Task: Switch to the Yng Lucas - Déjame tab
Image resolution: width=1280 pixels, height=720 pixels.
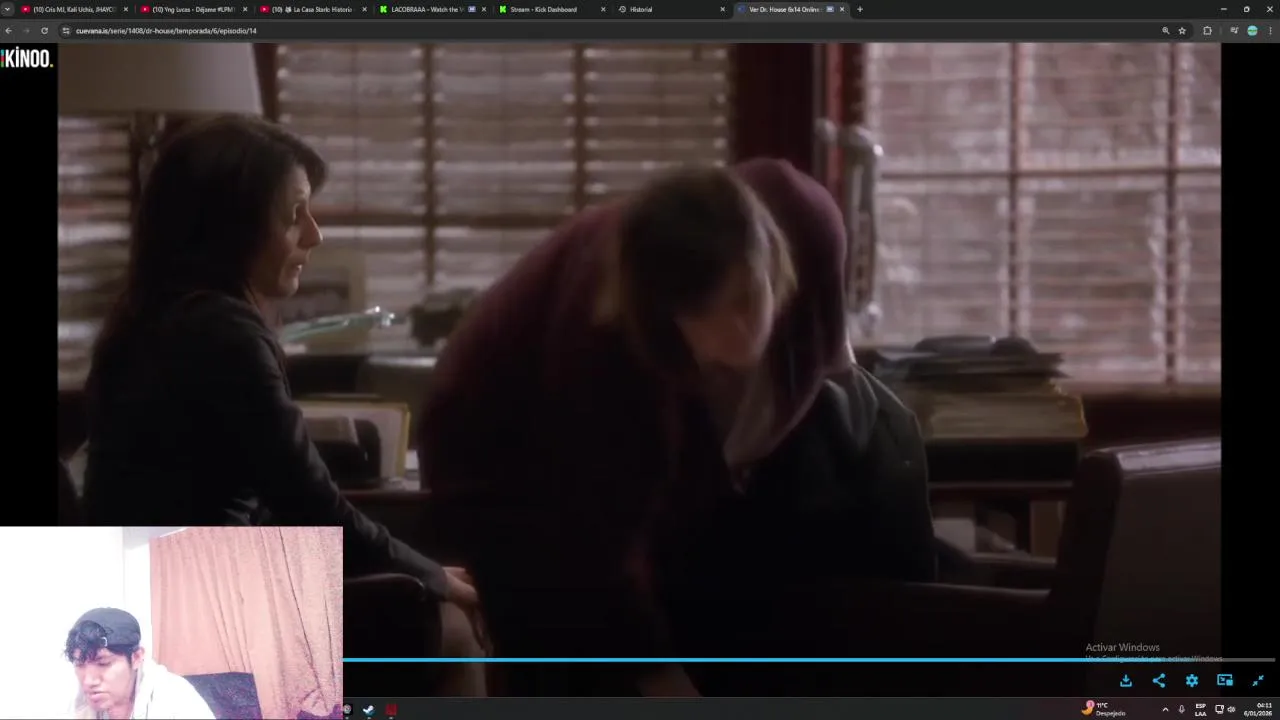Action: pos(194,9)
